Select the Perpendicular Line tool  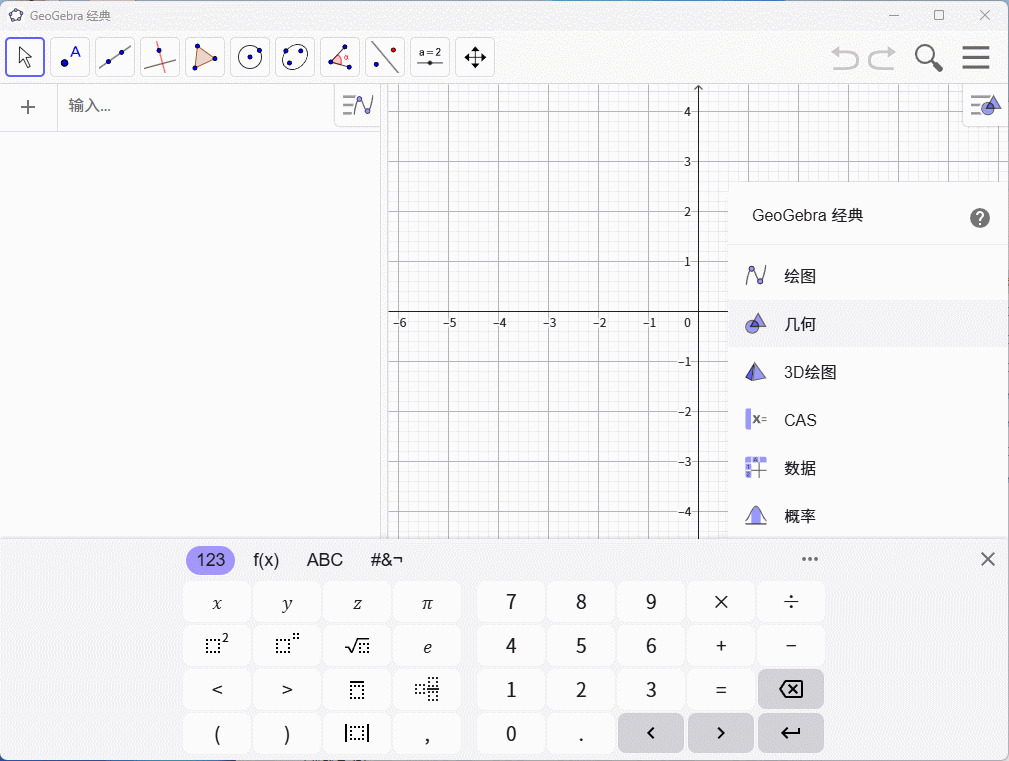160,57
